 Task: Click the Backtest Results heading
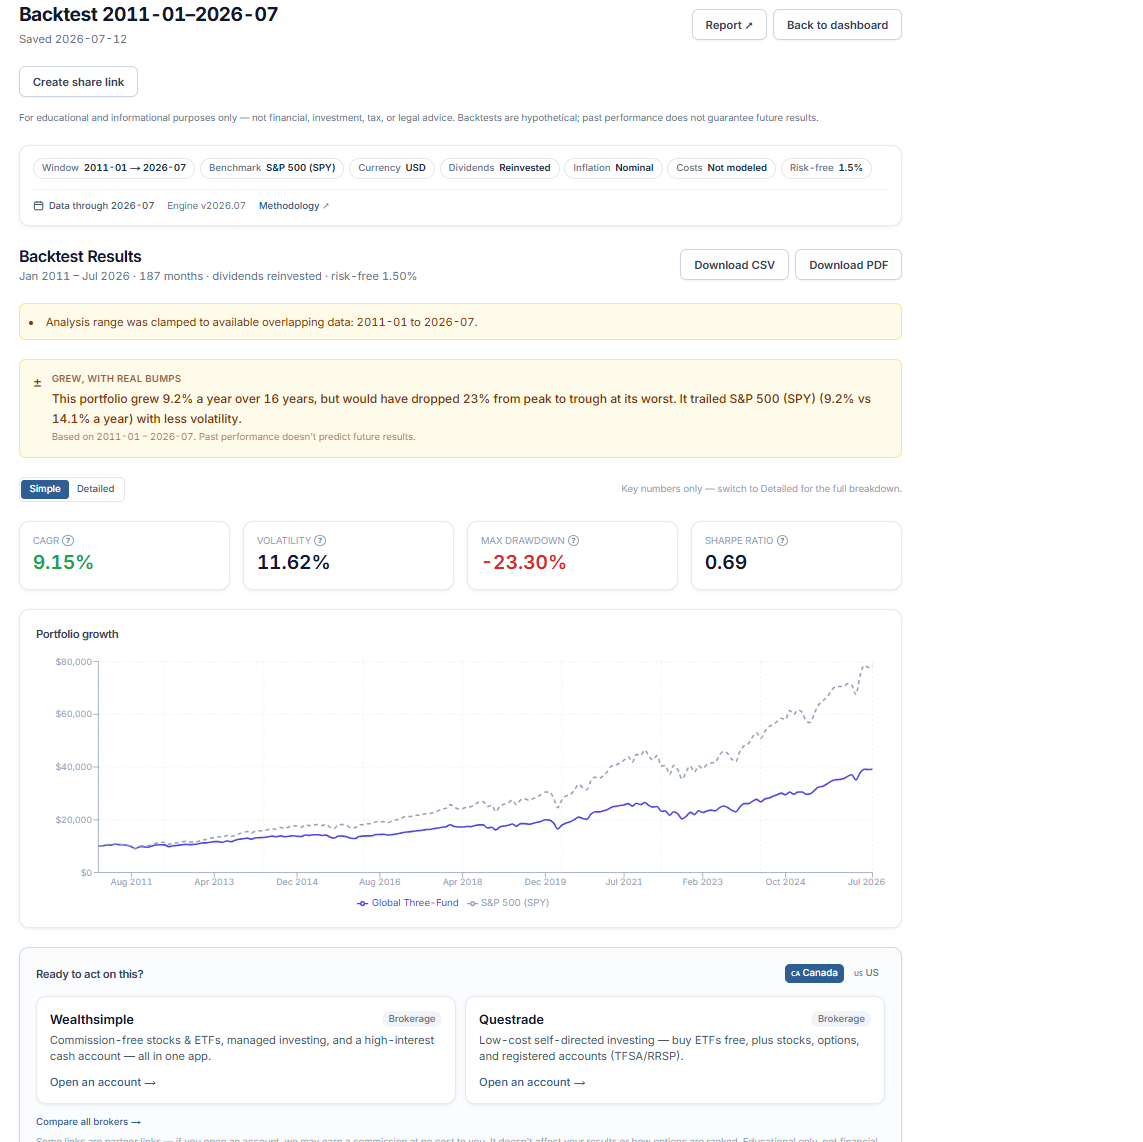tap(80, 257)
